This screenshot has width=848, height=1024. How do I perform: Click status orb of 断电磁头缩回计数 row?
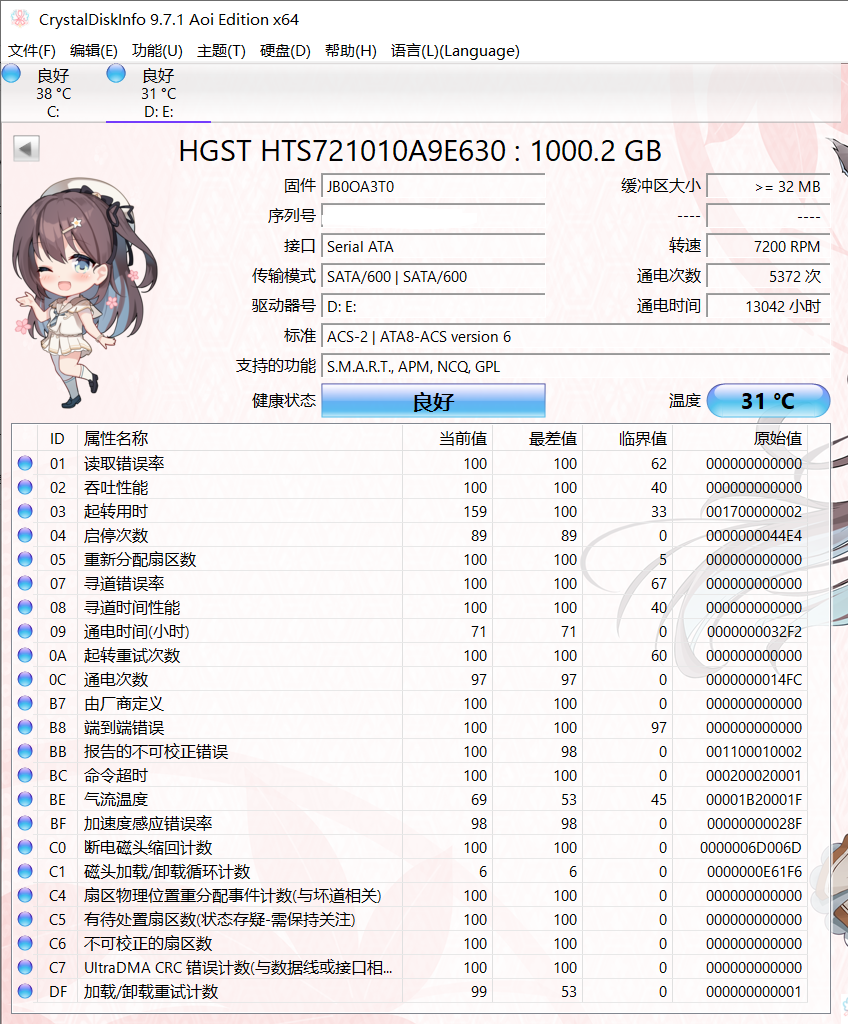tap(25, 848)
